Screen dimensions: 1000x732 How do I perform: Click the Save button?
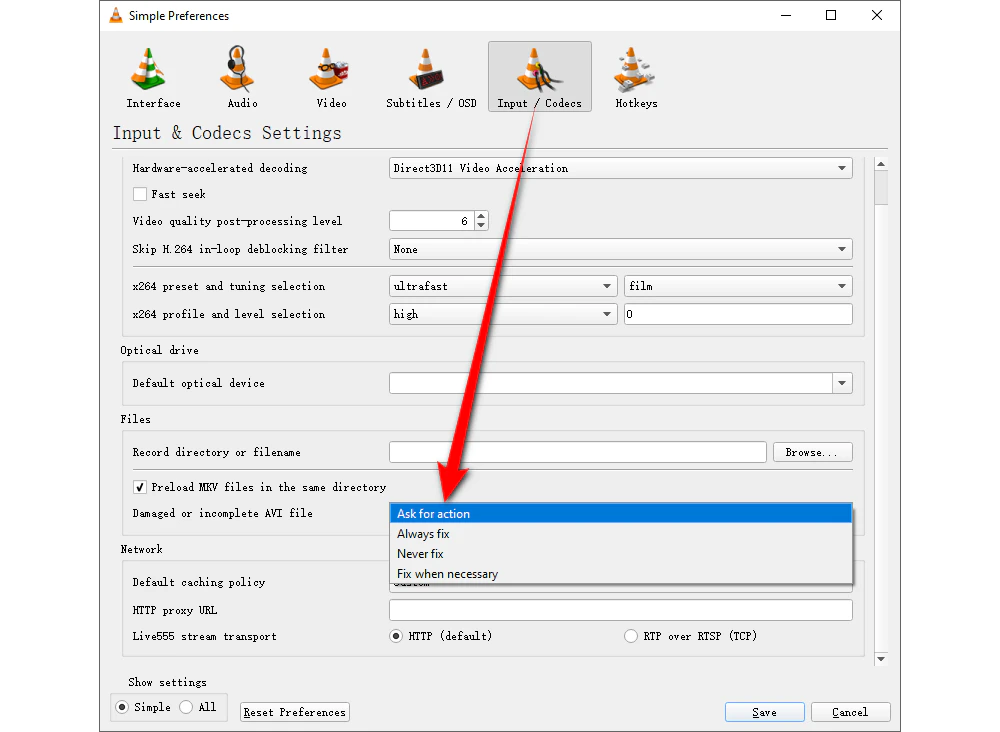765,712
